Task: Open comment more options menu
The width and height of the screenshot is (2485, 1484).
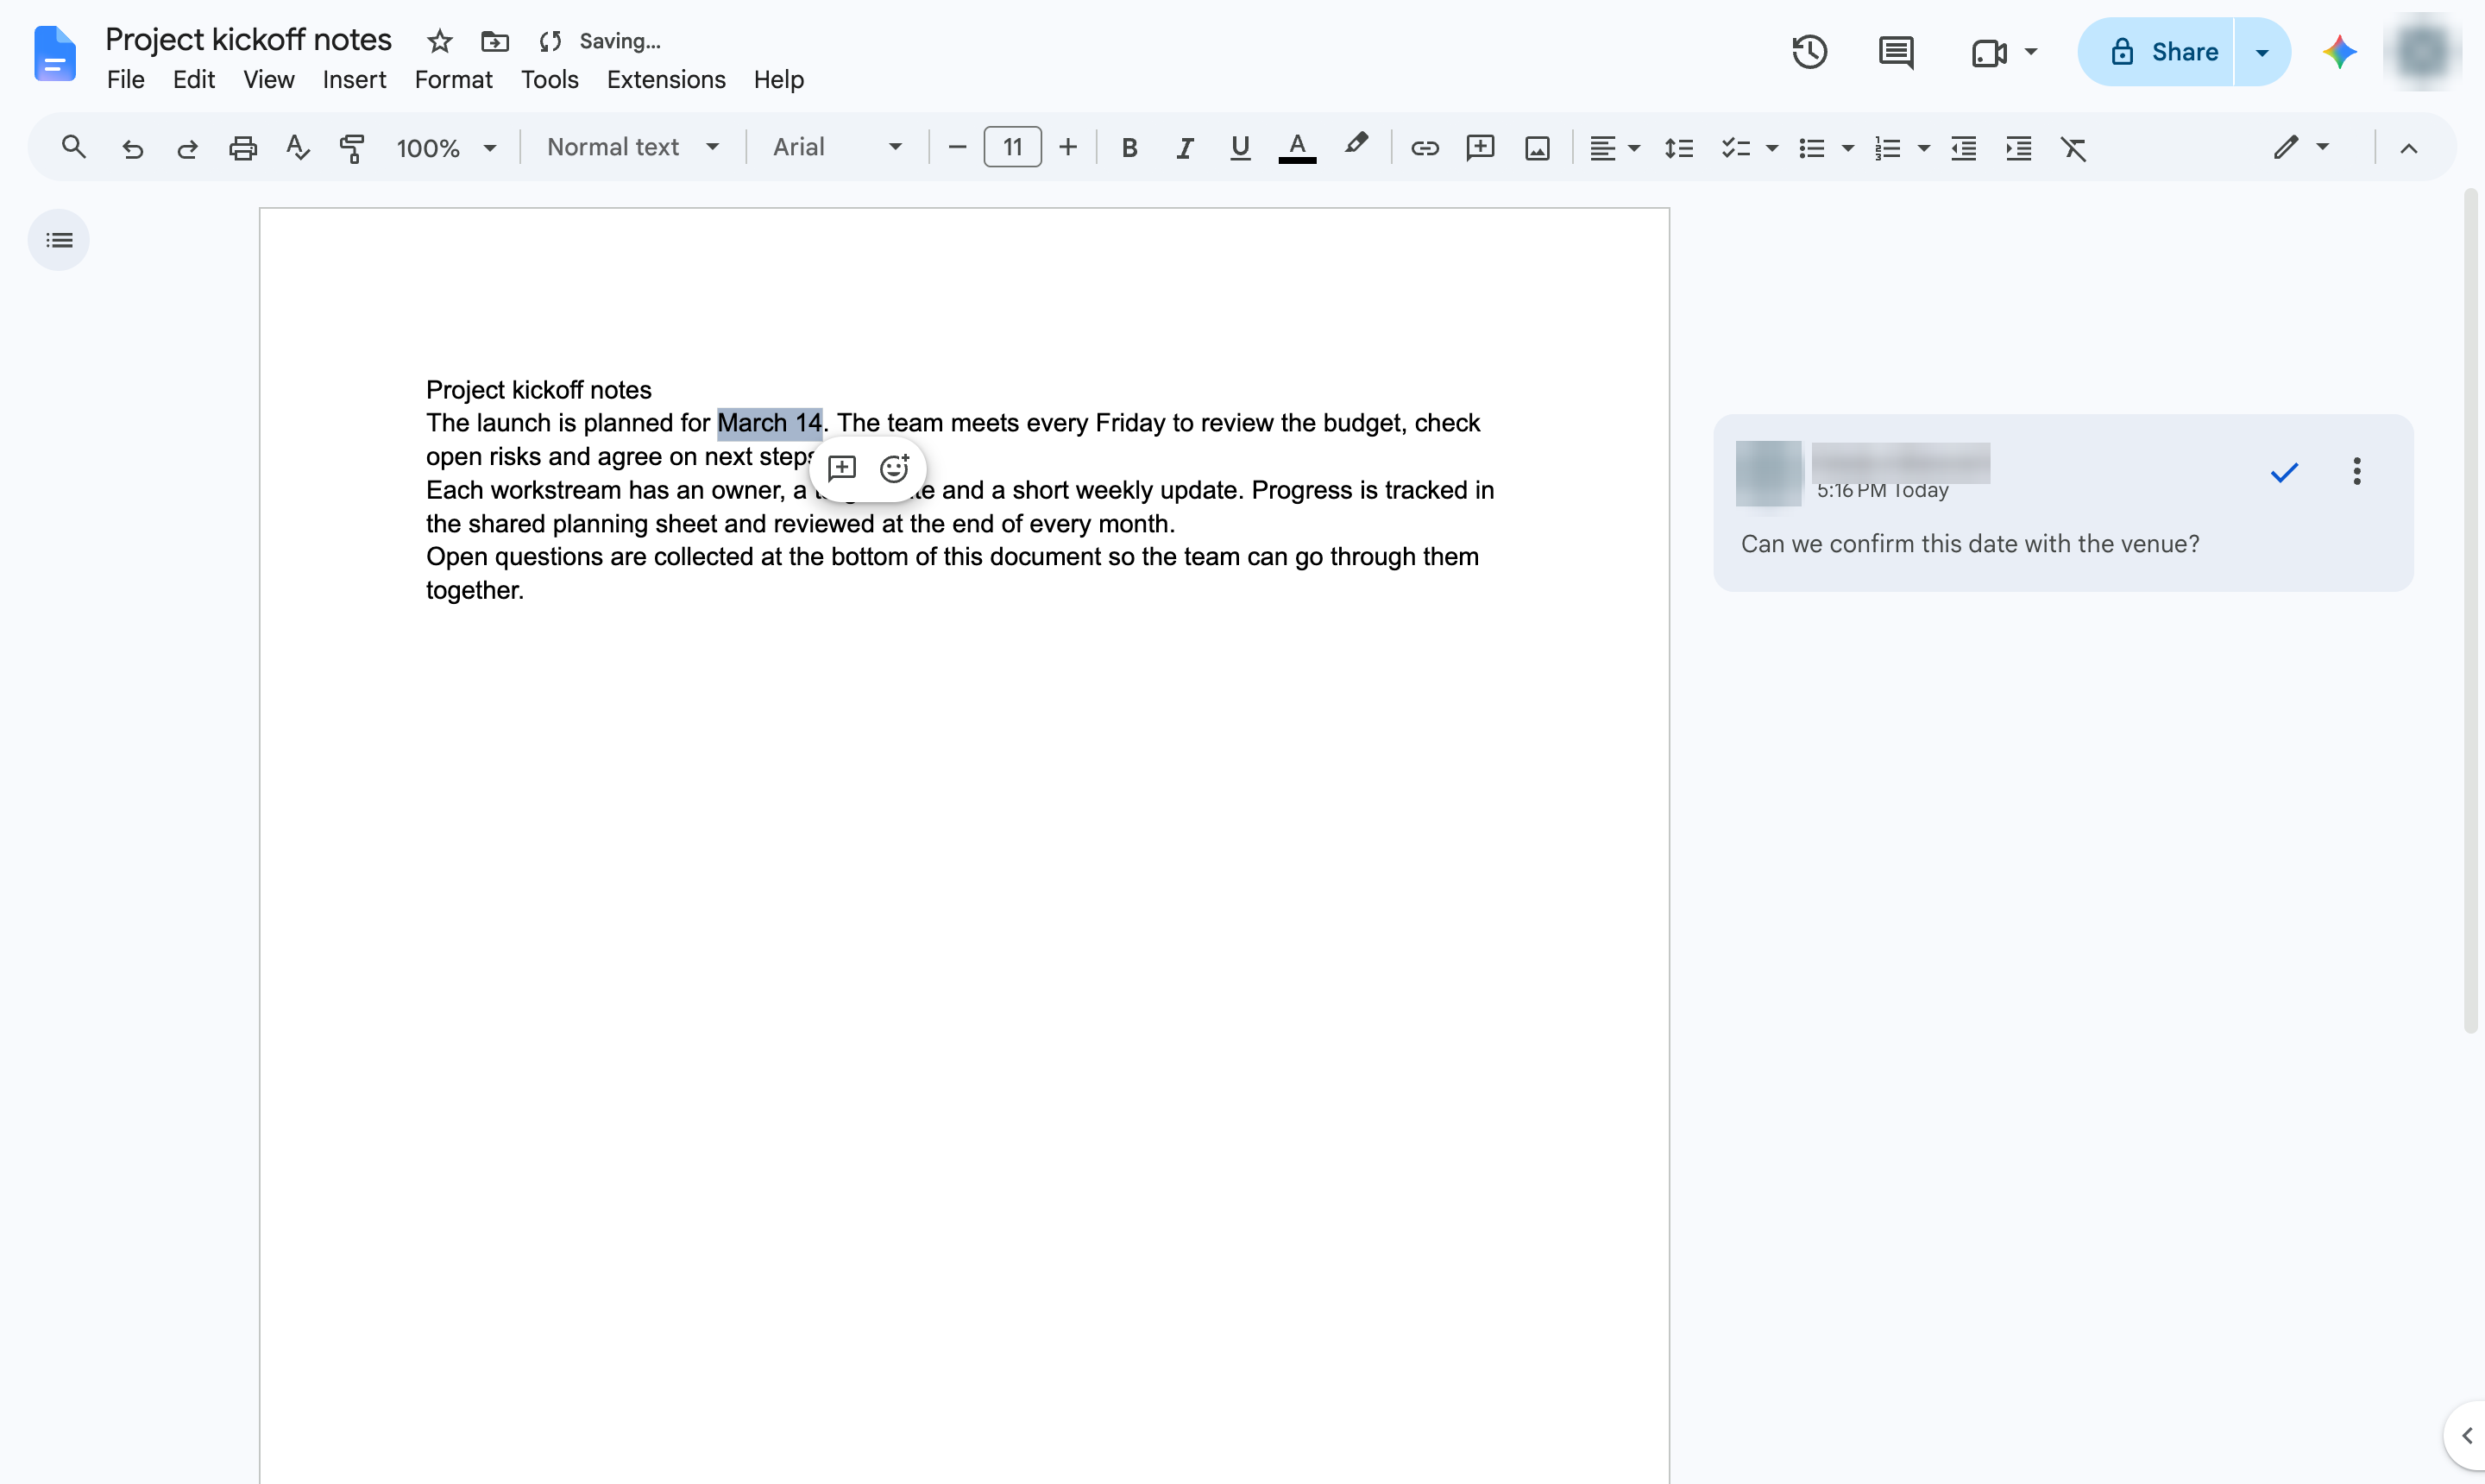Action: (2357, 471)
